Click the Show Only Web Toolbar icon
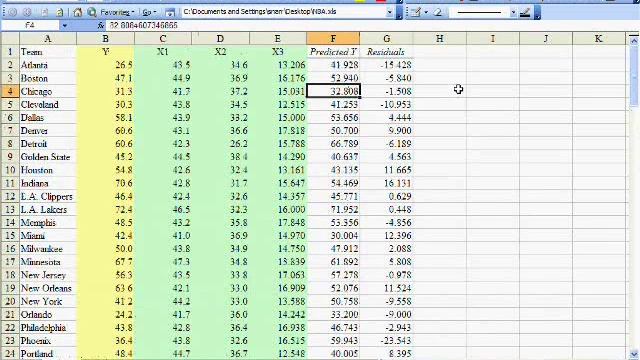 point(170,12)
